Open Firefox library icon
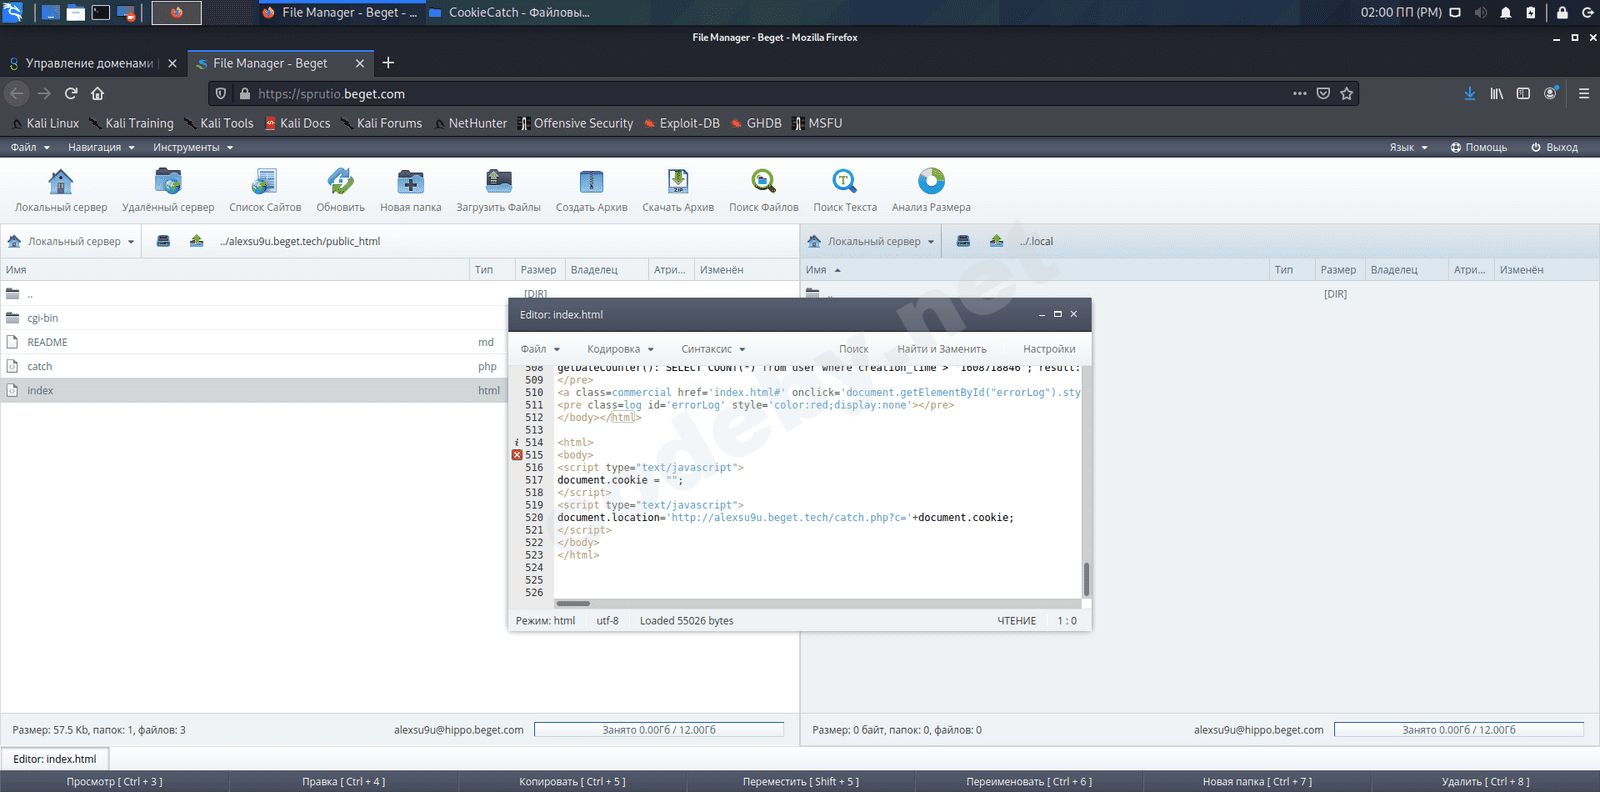 pos(1497,93)
